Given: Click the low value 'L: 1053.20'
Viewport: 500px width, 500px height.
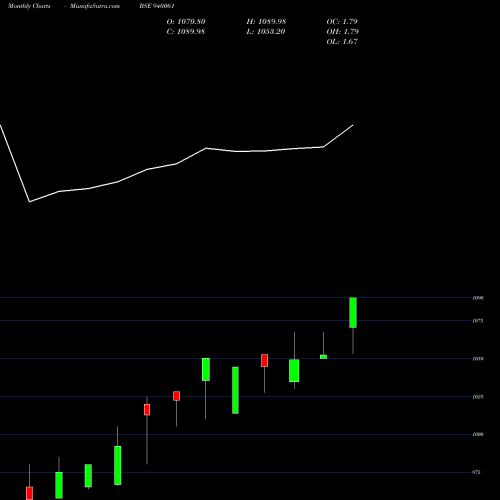Looking at the screenshot, I should tap(266, 32).
